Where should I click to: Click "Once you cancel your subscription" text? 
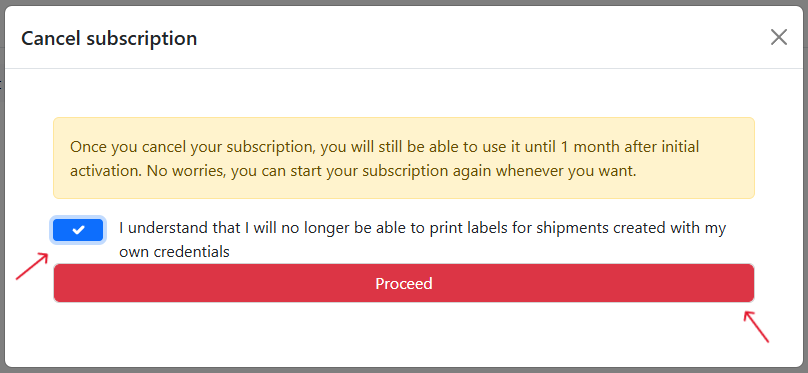(x=192, y=147)
